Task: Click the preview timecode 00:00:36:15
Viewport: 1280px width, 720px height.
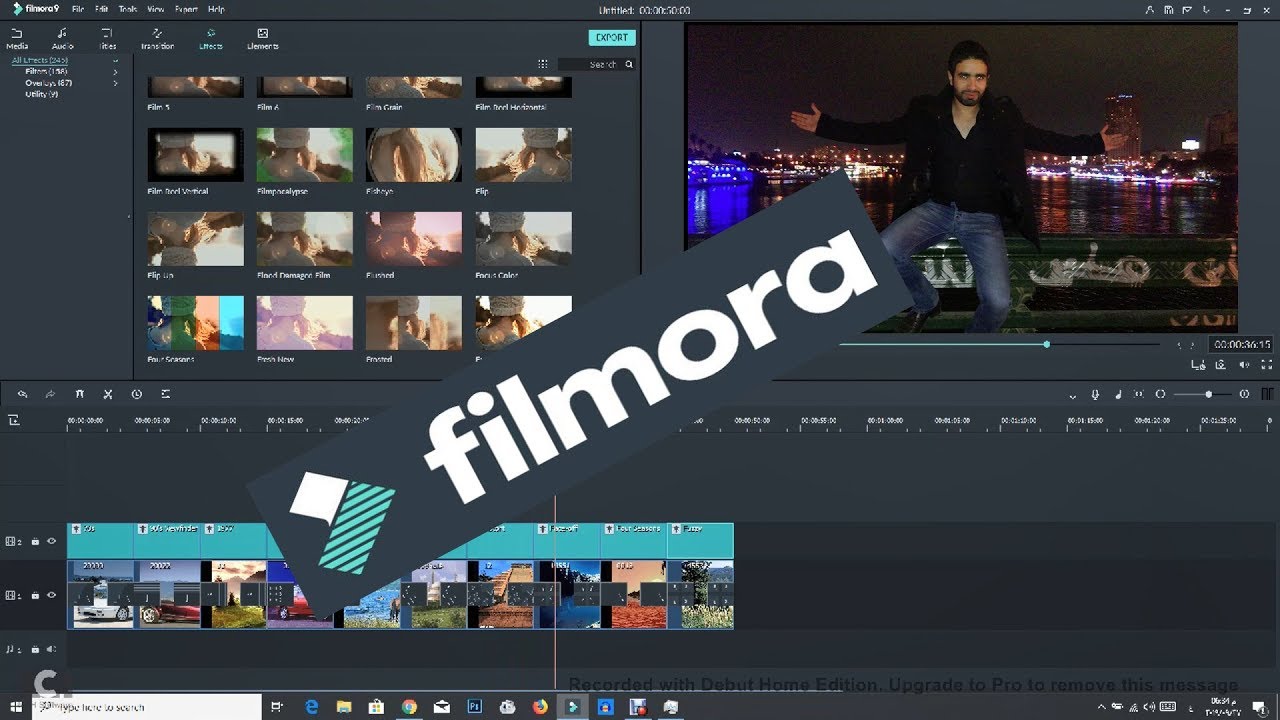Action: click(x=1242, y=344)
